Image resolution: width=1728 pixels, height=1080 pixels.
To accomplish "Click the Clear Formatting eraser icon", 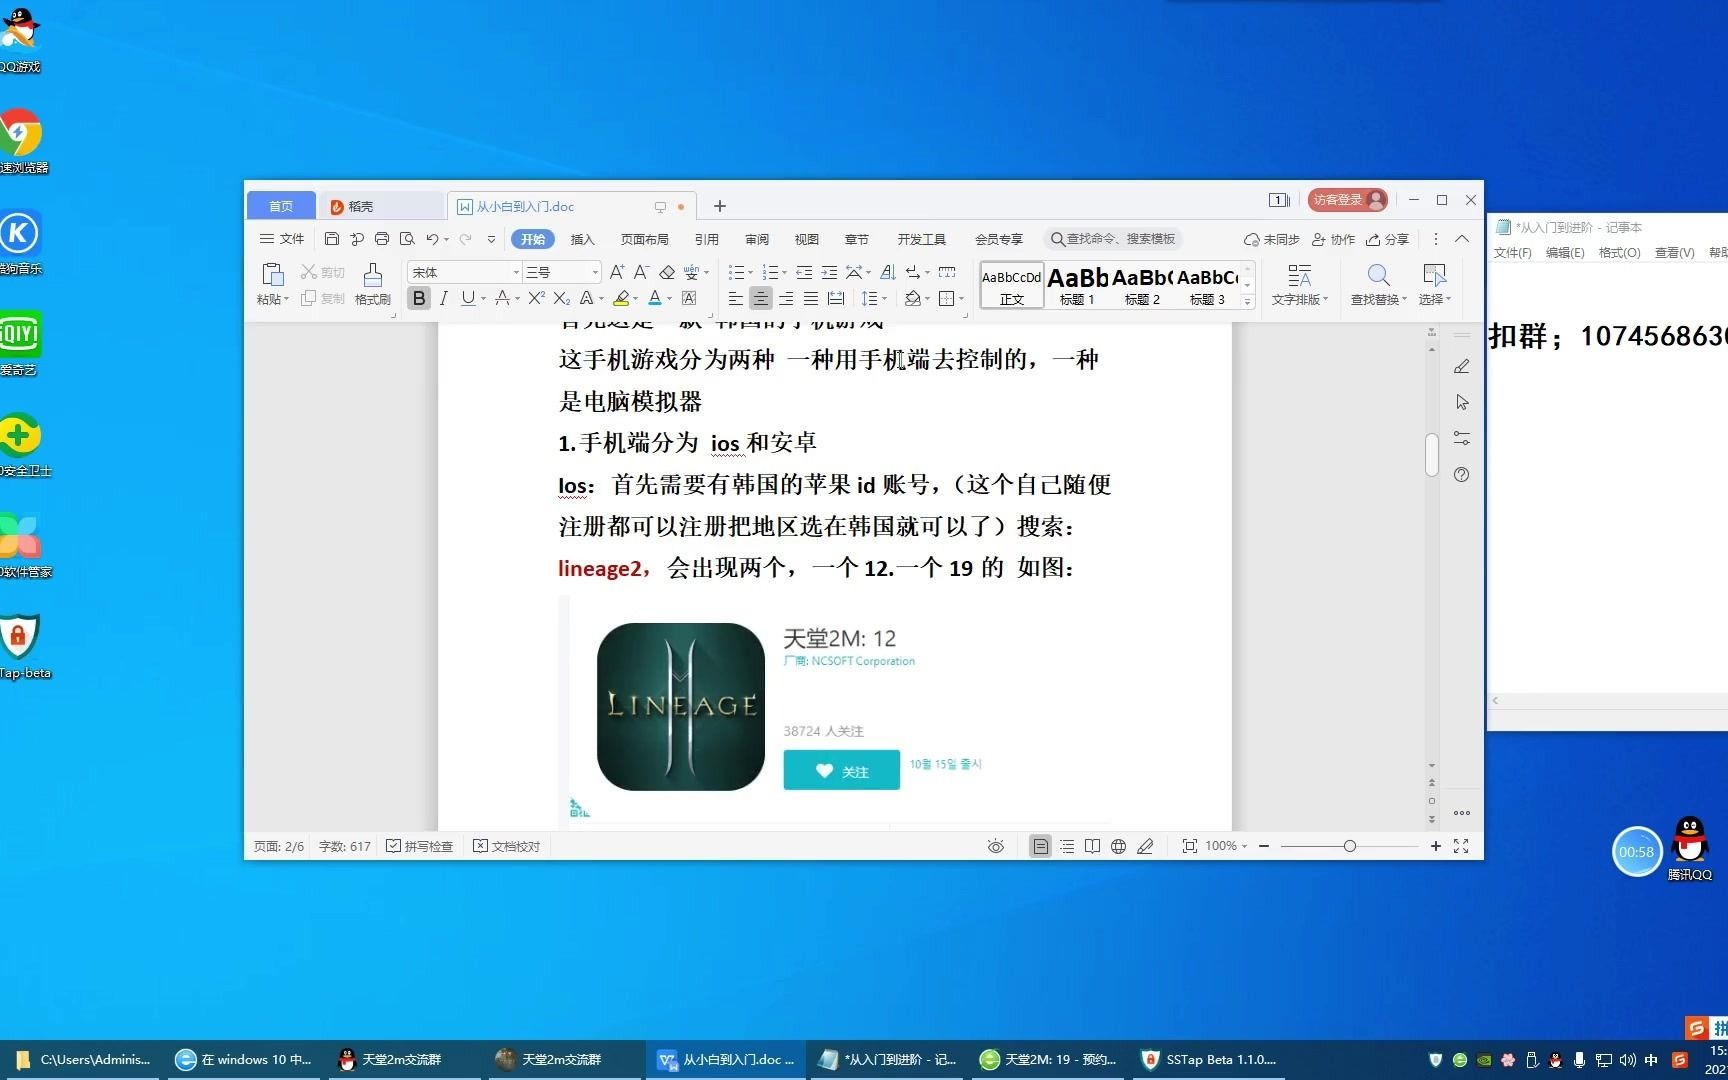I will pos(667,272).
